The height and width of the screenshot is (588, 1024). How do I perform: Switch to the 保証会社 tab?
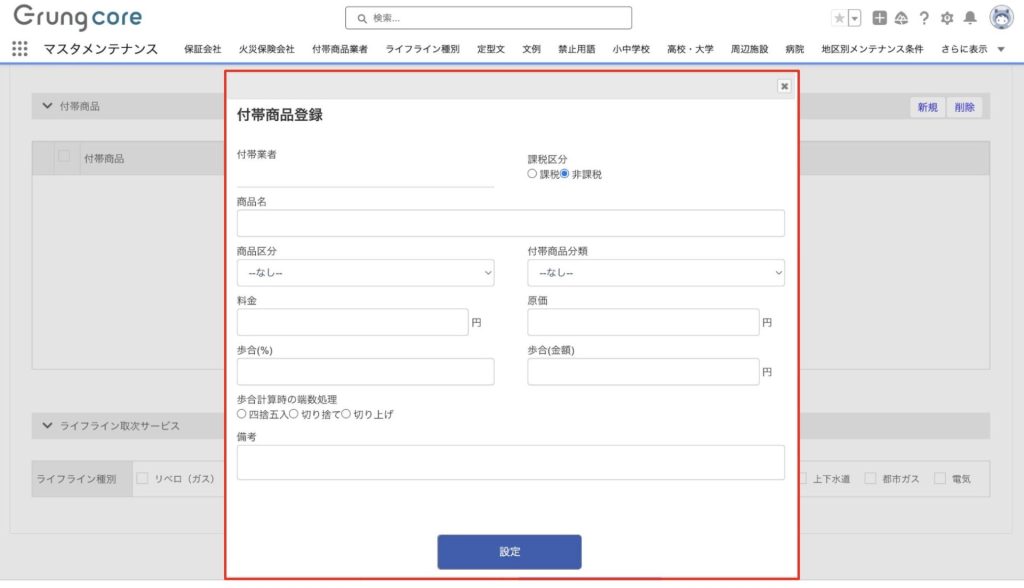pos(202,49)
